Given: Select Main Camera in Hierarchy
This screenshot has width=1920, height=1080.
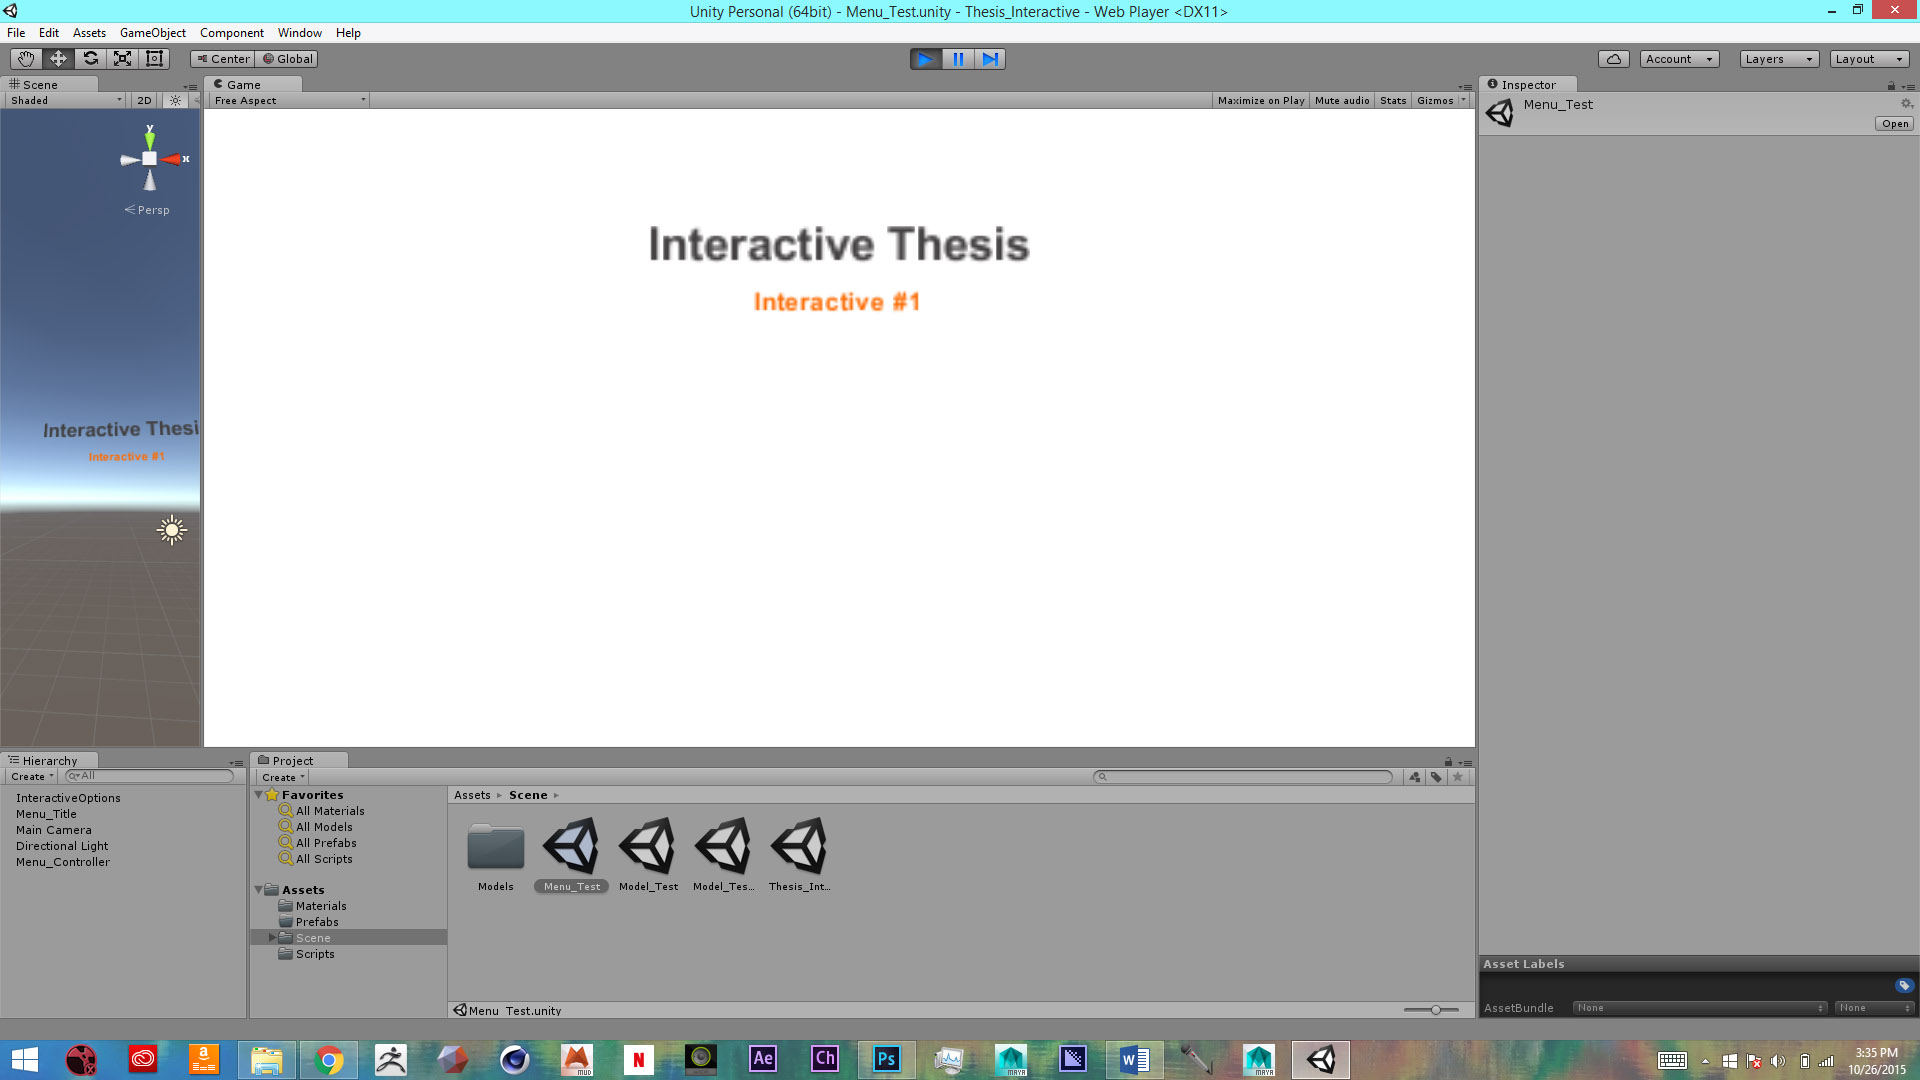Looking at the screenshot, I should pos(54,830).
